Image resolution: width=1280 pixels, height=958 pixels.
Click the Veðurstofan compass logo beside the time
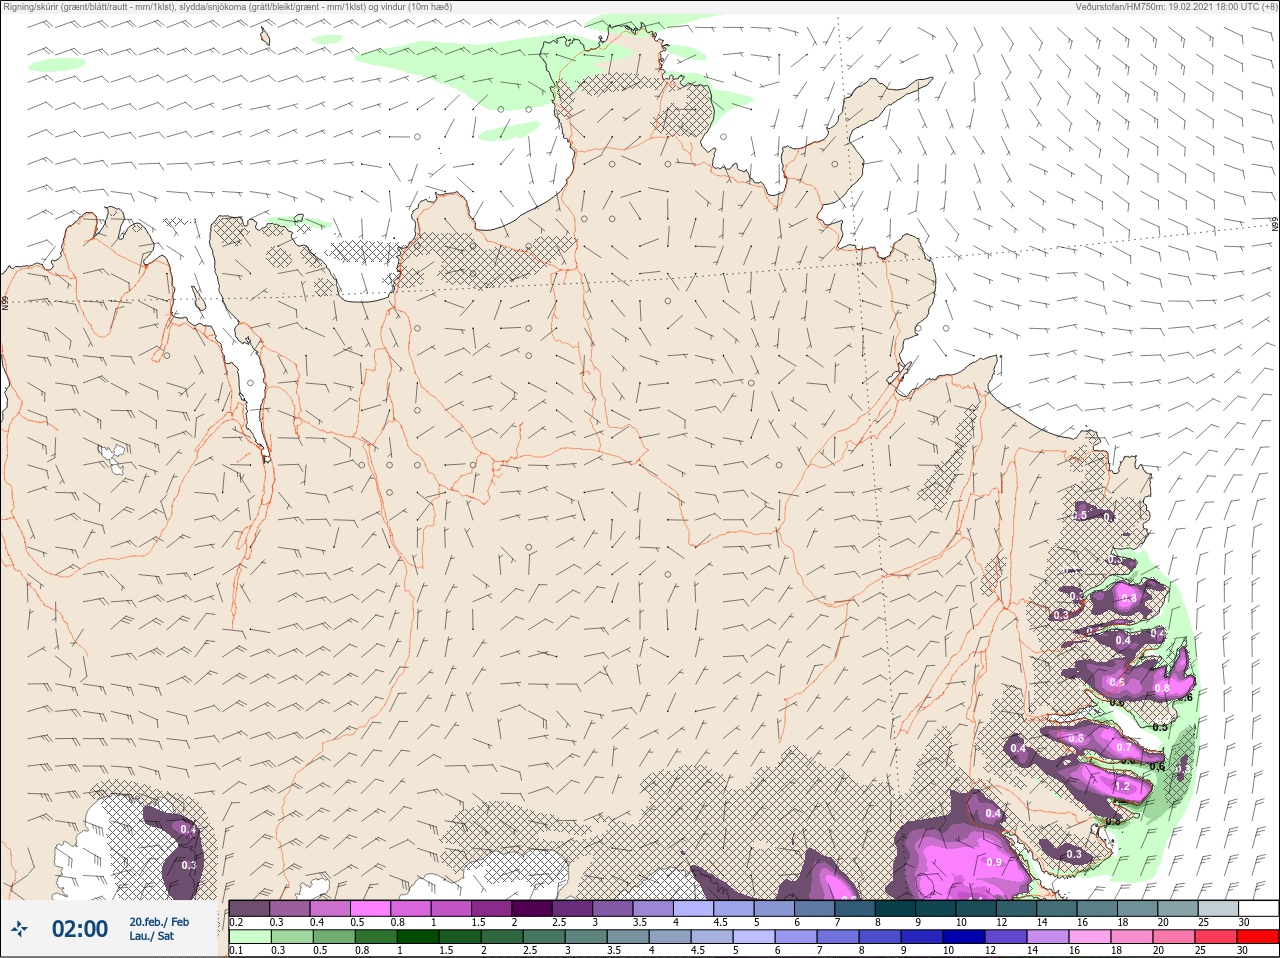[19, 930]
